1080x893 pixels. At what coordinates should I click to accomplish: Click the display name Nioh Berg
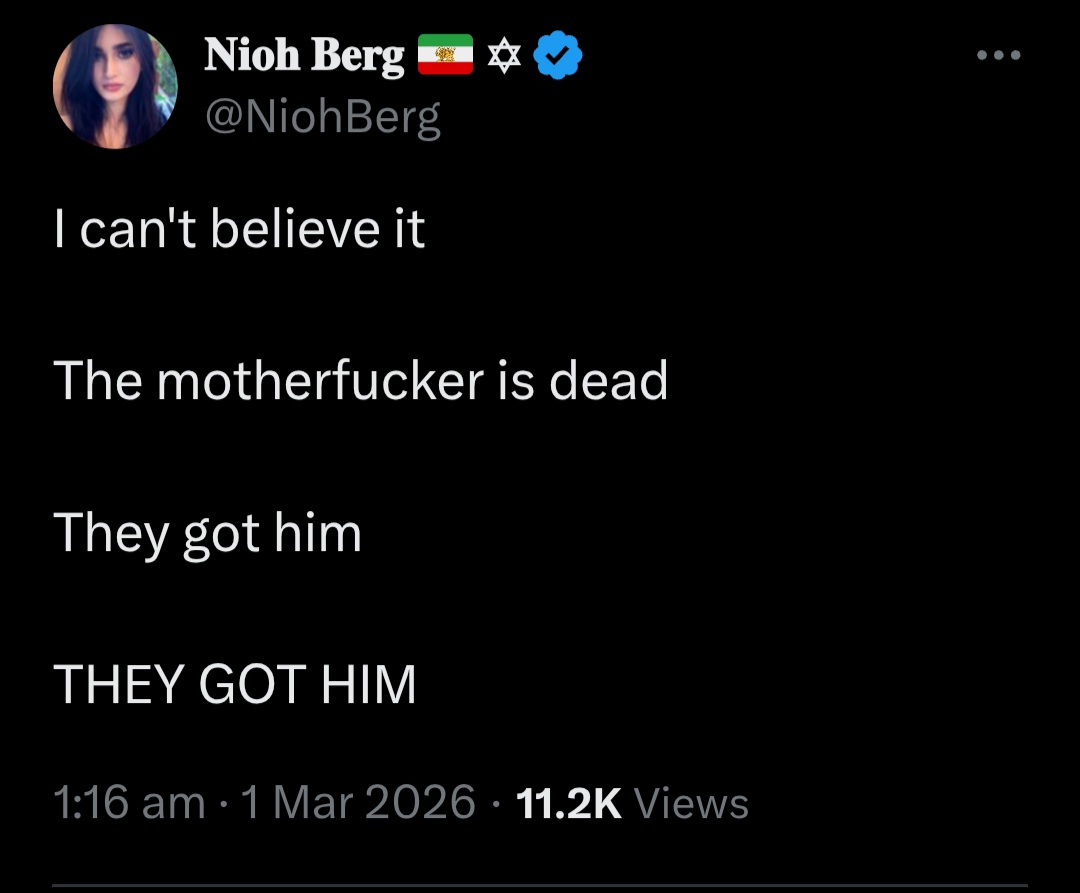[304, 56]
